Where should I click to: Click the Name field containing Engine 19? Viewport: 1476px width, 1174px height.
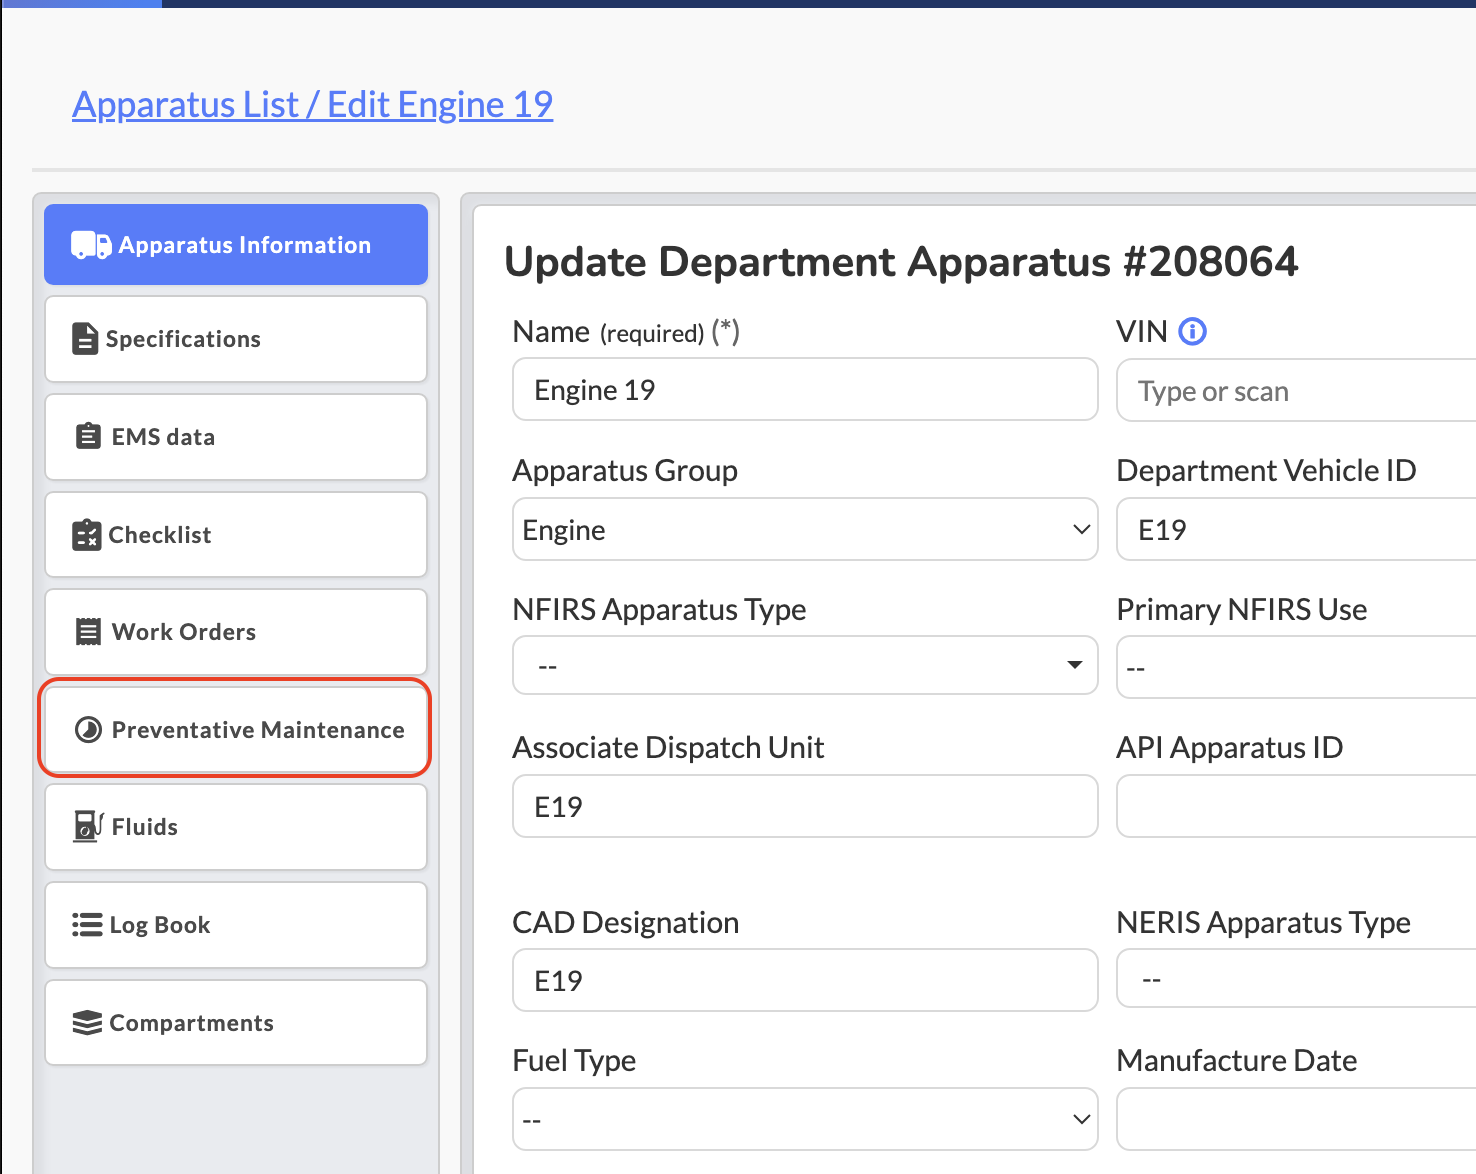804,390
